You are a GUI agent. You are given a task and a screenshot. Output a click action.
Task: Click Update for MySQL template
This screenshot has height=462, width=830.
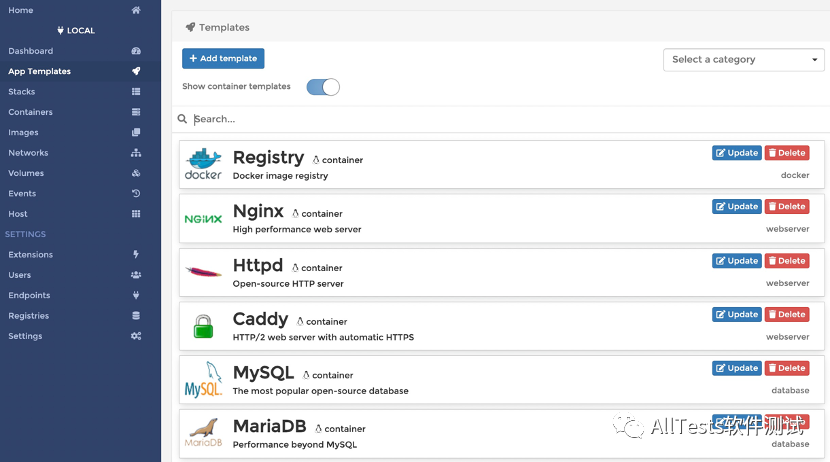(737, 368)
